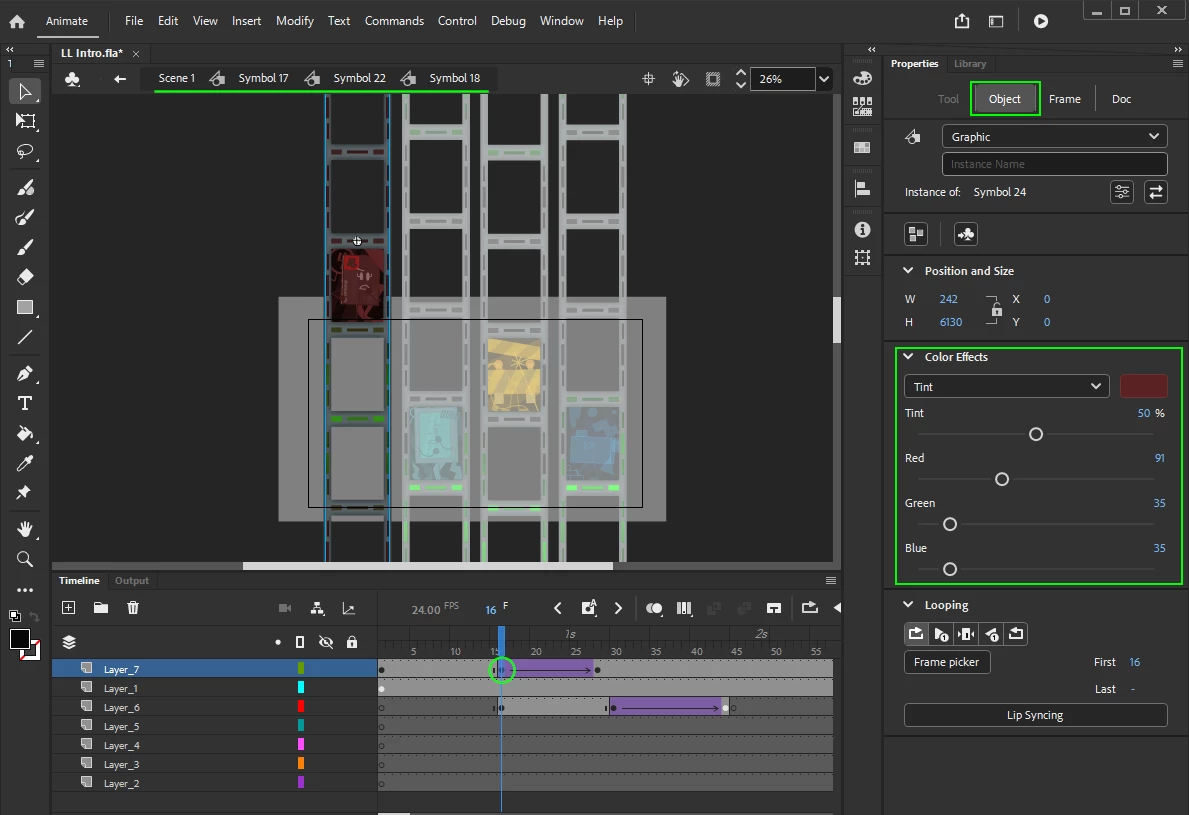Open the Graphic instance type dropdown
1189x815 pixels.
(x=1054, y=137)
